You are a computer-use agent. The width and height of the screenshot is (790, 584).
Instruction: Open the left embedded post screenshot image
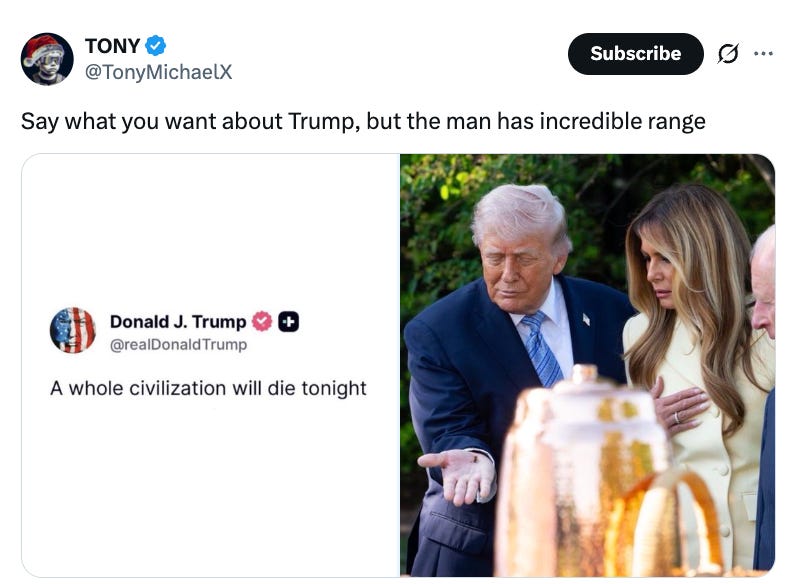(211, 365)
